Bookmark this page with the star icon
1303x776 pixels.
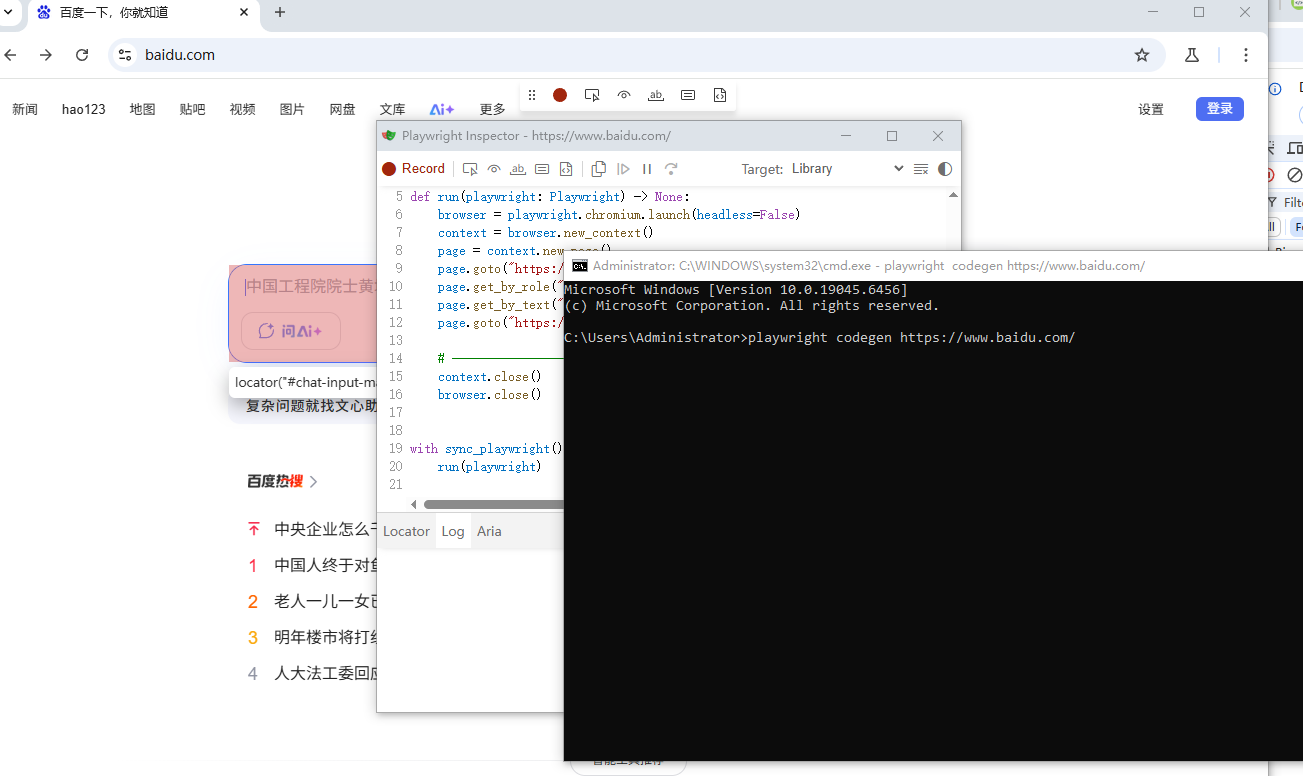tap(1142, 55)
